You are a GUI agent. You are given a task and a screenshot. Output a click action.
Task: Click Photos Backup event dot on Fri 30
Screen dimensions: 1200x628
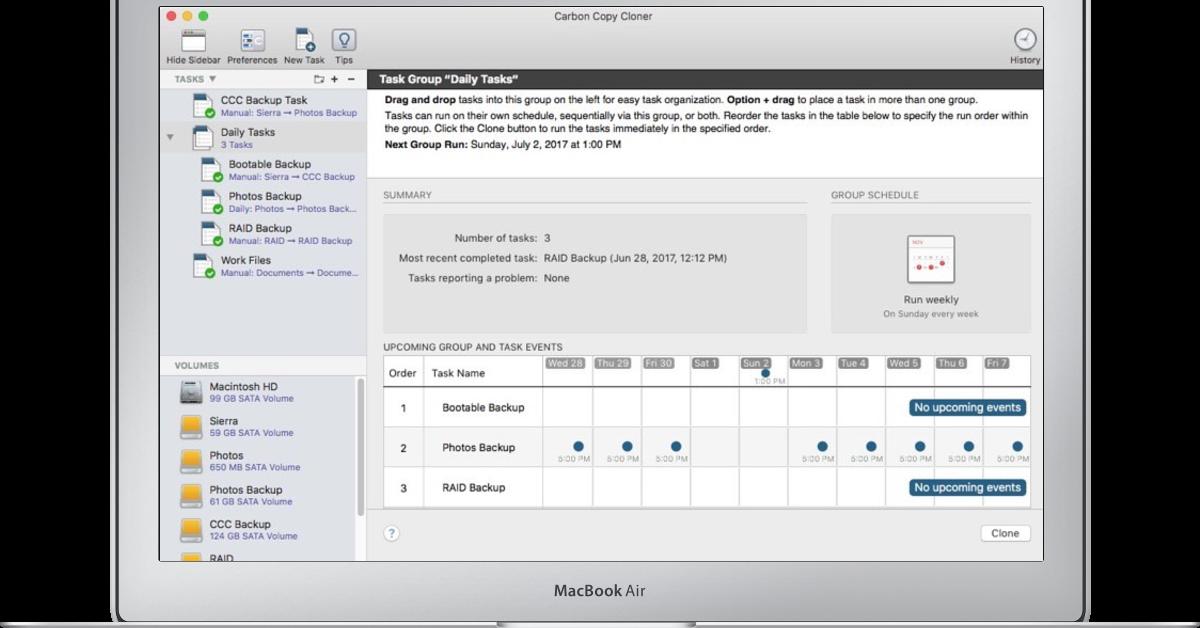[676, 447]
